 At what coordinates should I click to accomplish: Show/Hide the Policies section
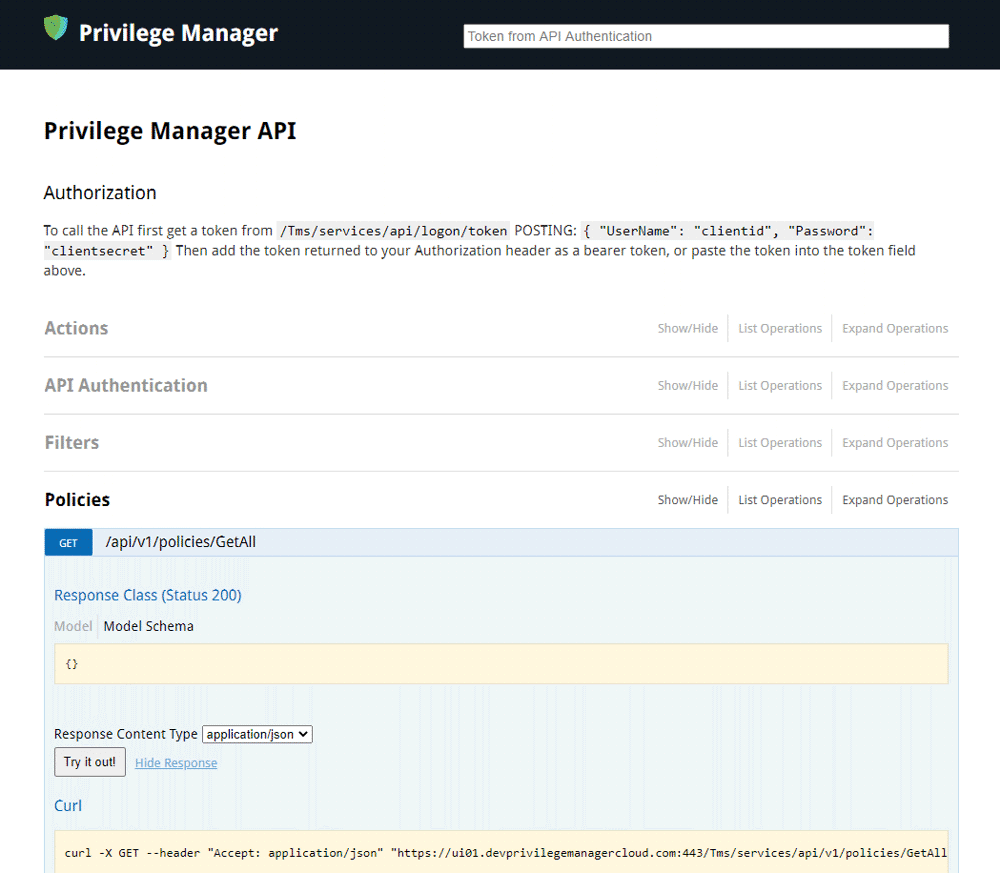click(688, 499)
